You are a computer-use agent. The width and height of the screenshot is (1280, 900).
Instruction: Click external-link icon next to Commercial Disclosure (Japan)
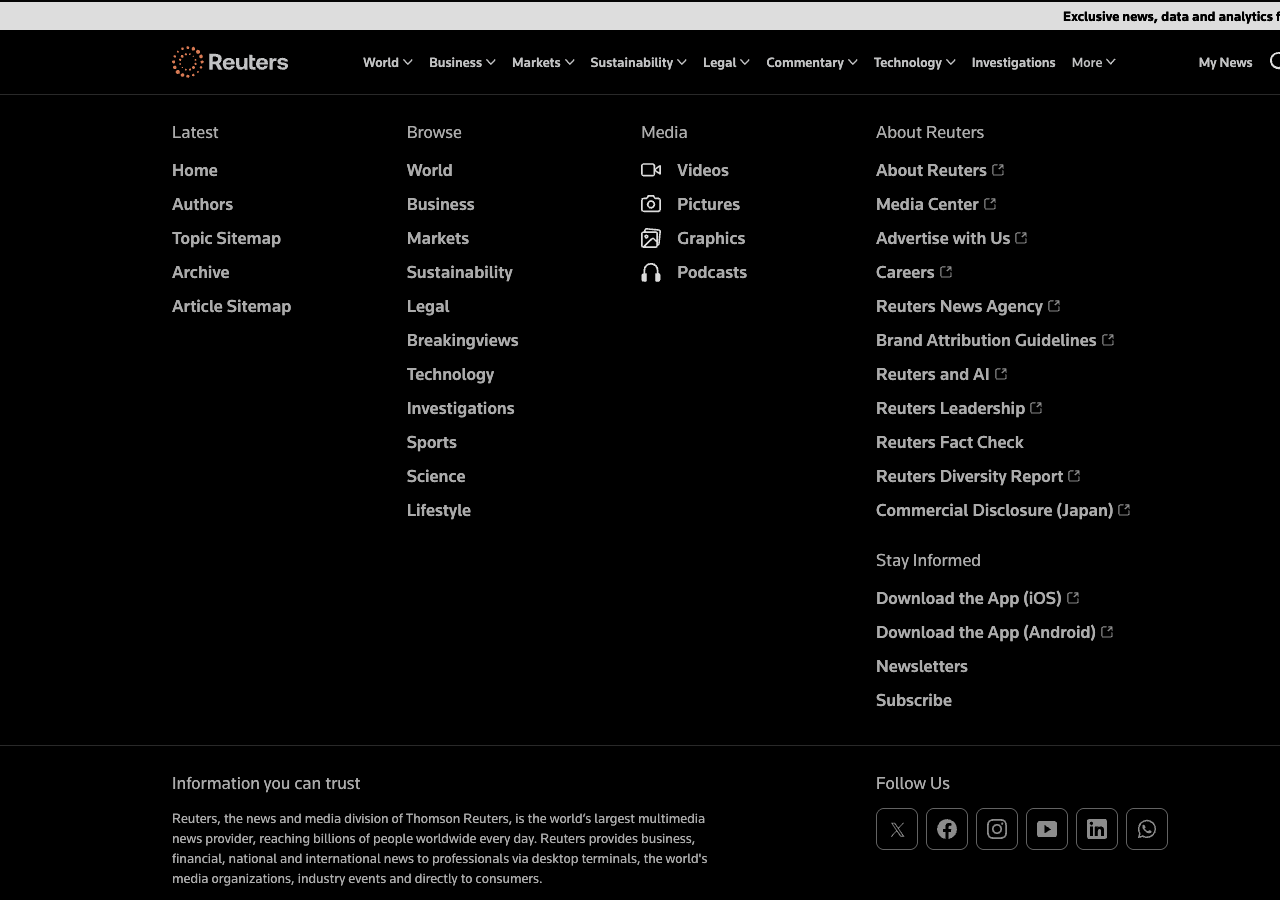(x=1124, y=510)
